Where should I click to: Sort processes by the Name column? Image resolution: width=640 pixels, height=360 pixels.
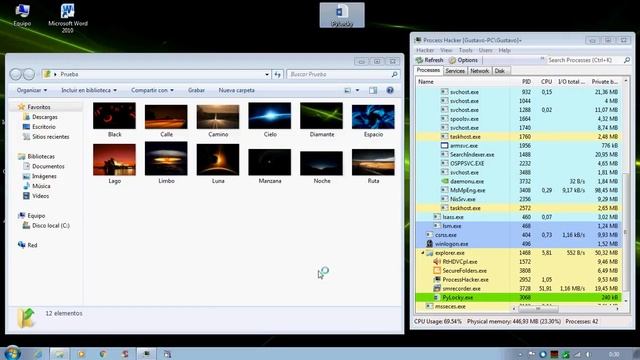[x=463, y=82]
